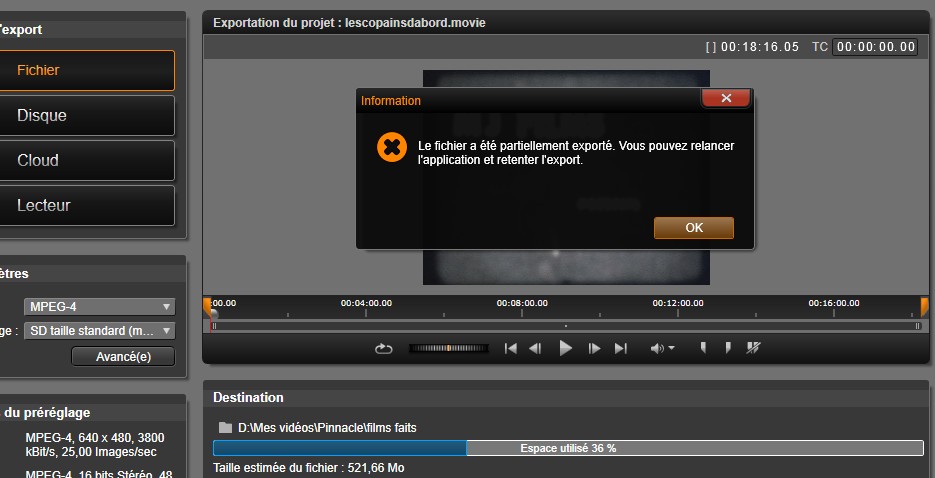Clear the mark in/out points
This screenshot has height=478, width=935.
pyautogui.click(x=753, y=347)
